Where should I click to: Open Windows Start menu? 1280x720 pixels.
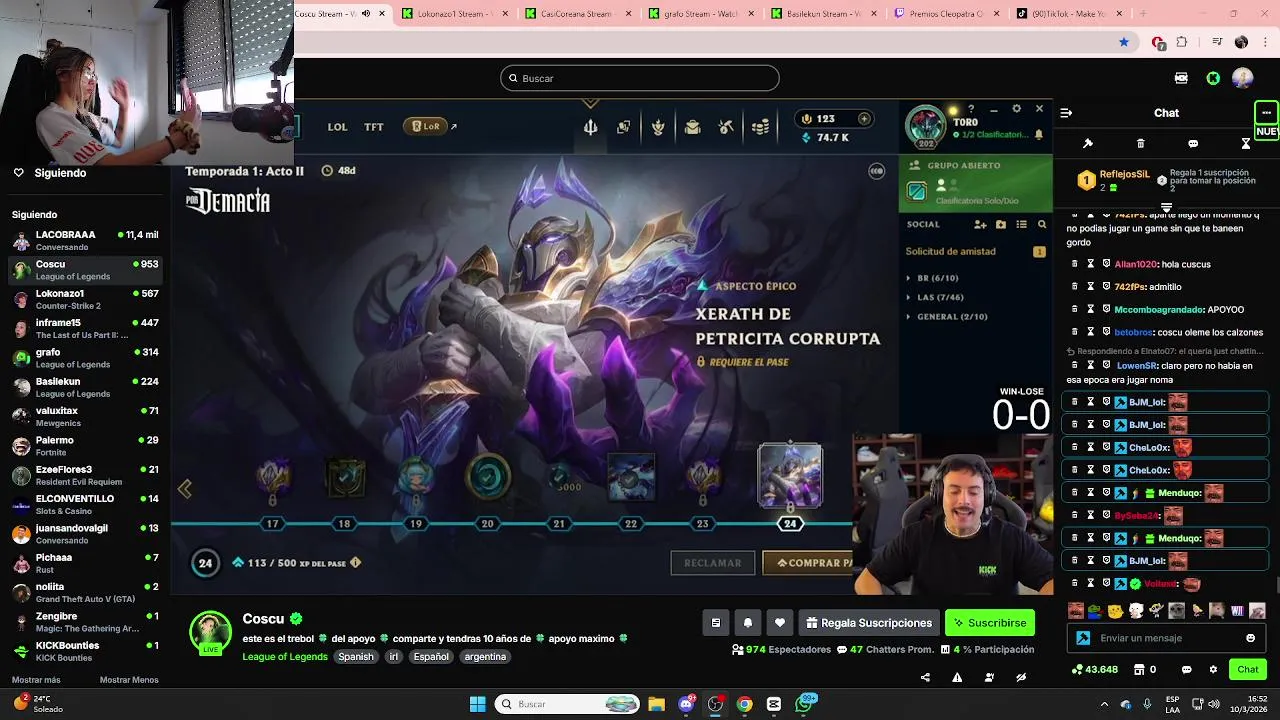[478, 704]
